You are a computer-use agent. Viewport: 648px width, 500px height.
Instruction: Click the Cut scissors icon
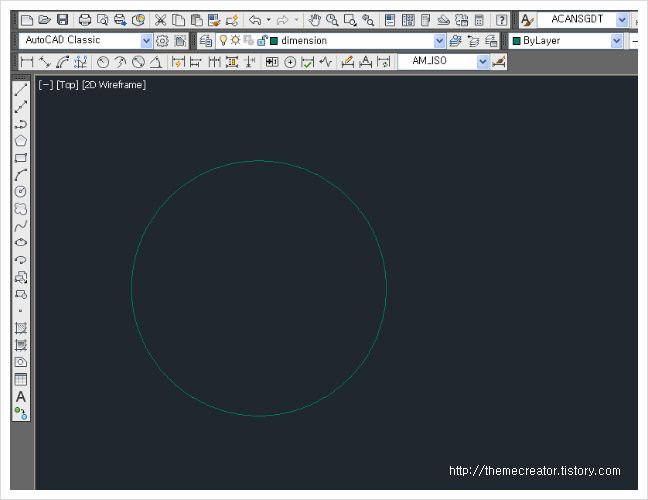(x=160, y=20)
